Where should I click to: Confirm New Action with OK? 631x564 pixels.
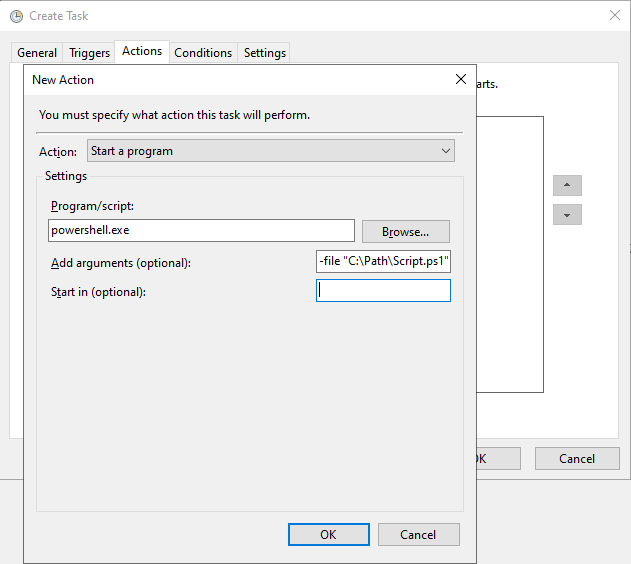click(329, 535)
